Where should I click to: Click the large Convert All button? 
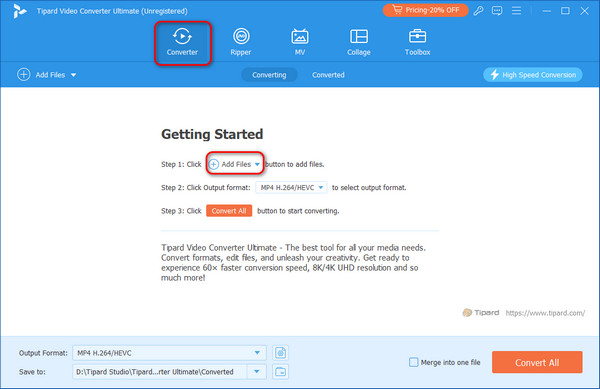point(537,362)
